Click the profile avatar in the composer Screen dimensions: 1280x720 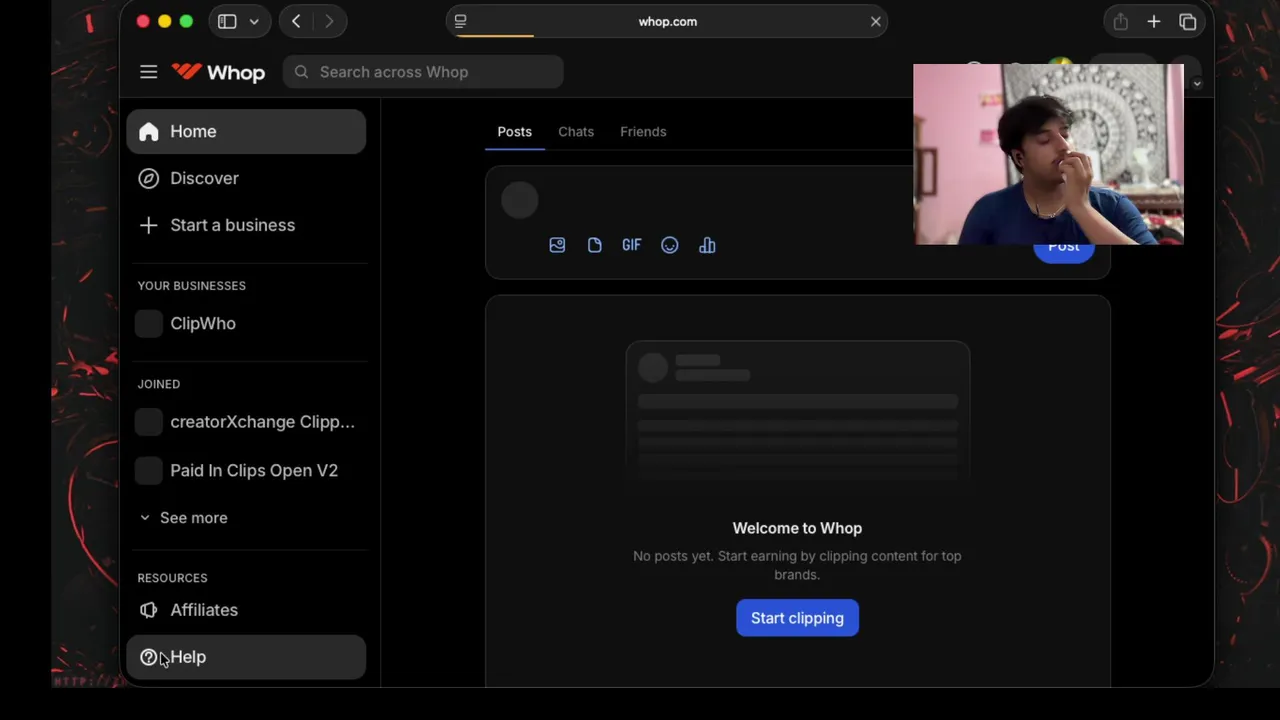click(519, 200)
